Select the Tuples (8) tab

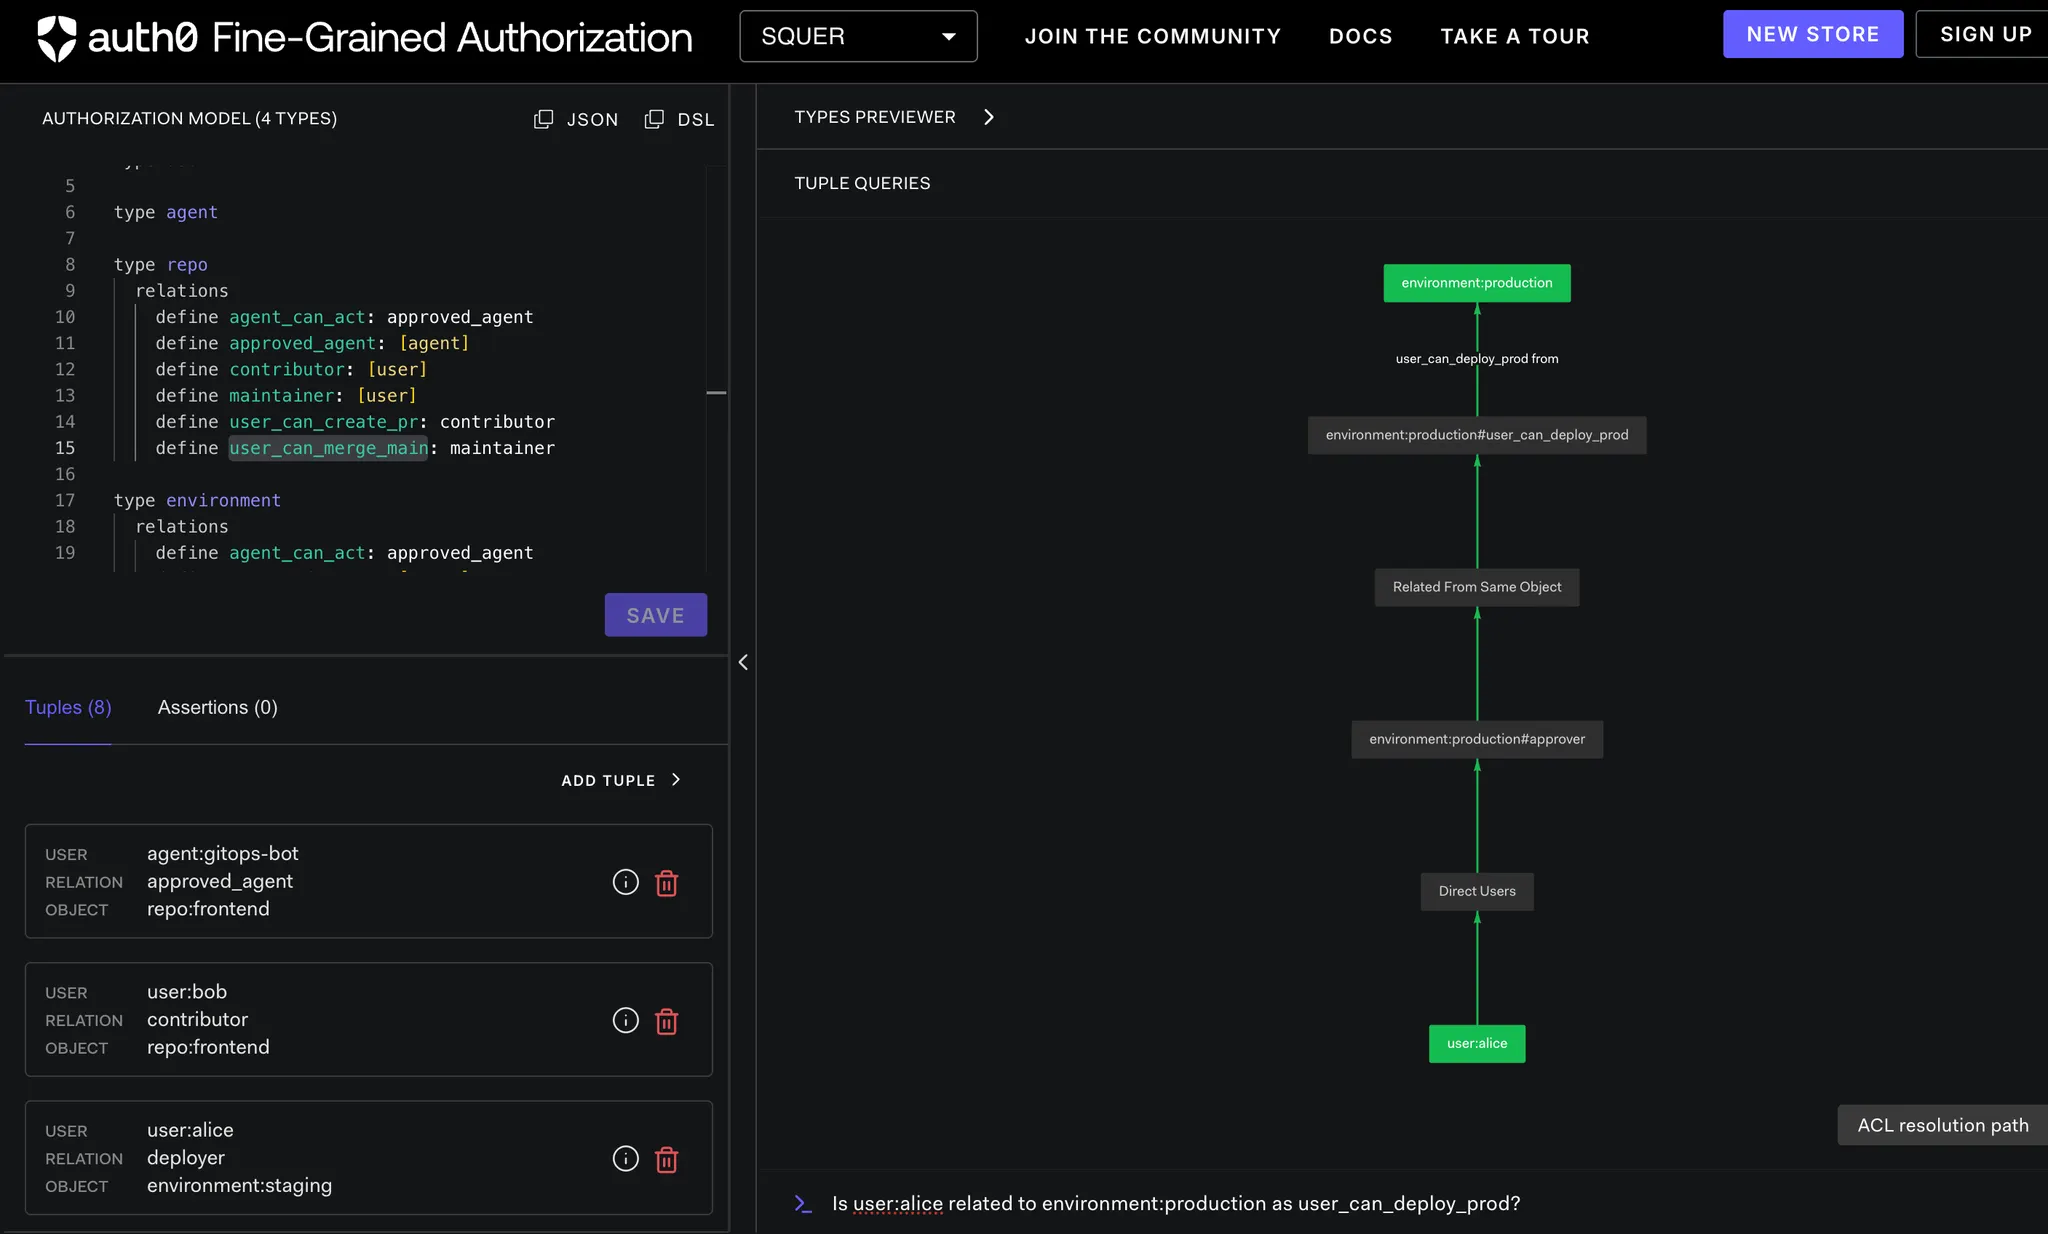[x=68, y=708]
